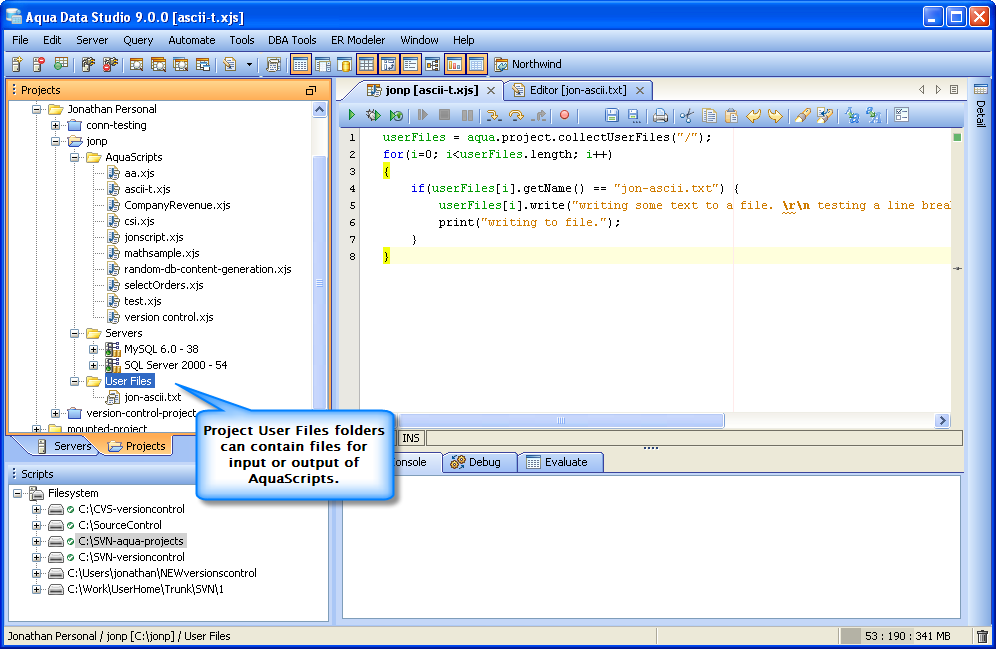Click the Disconnect Server icon with red badge

(110, 64)
